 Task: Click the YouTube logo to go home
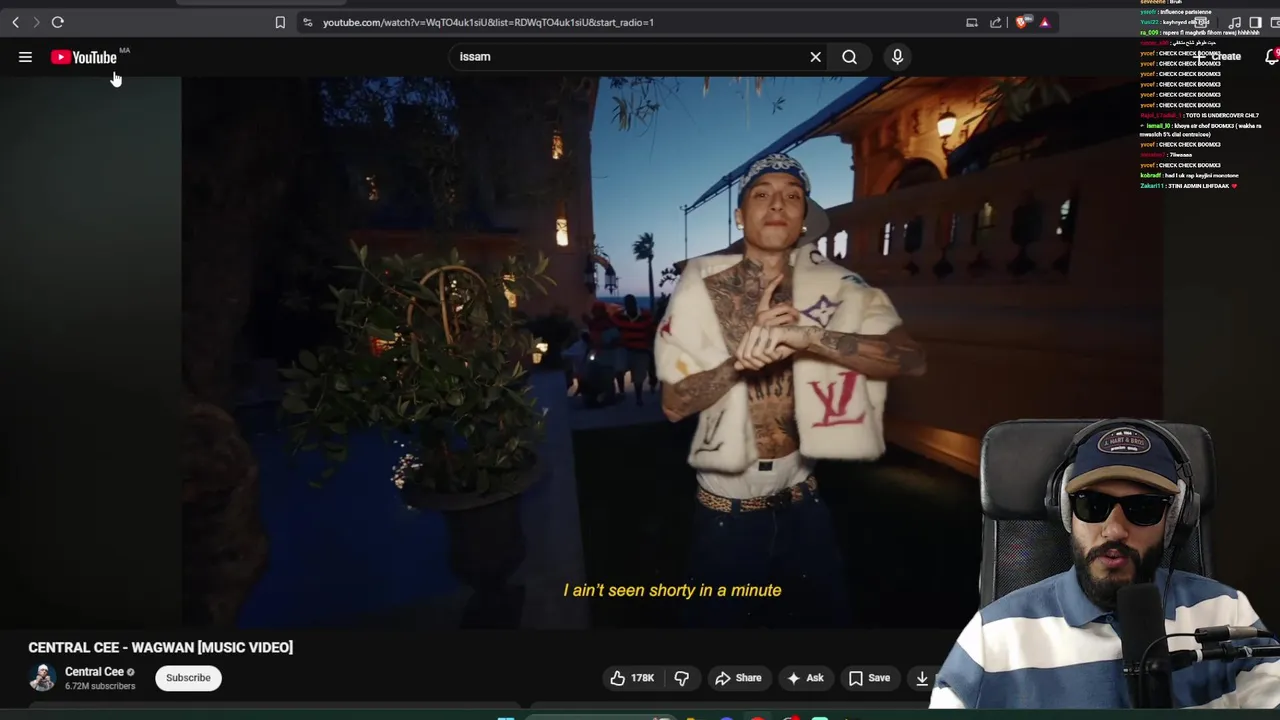[x=84, y=57]
